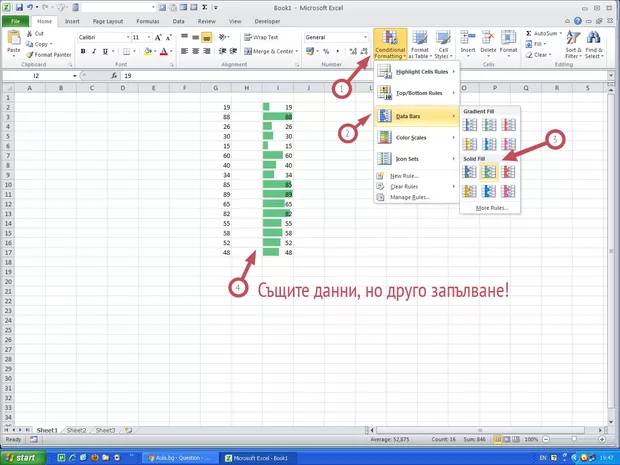
Task: Click the AutoSum icon
Action: click(529, 33)
